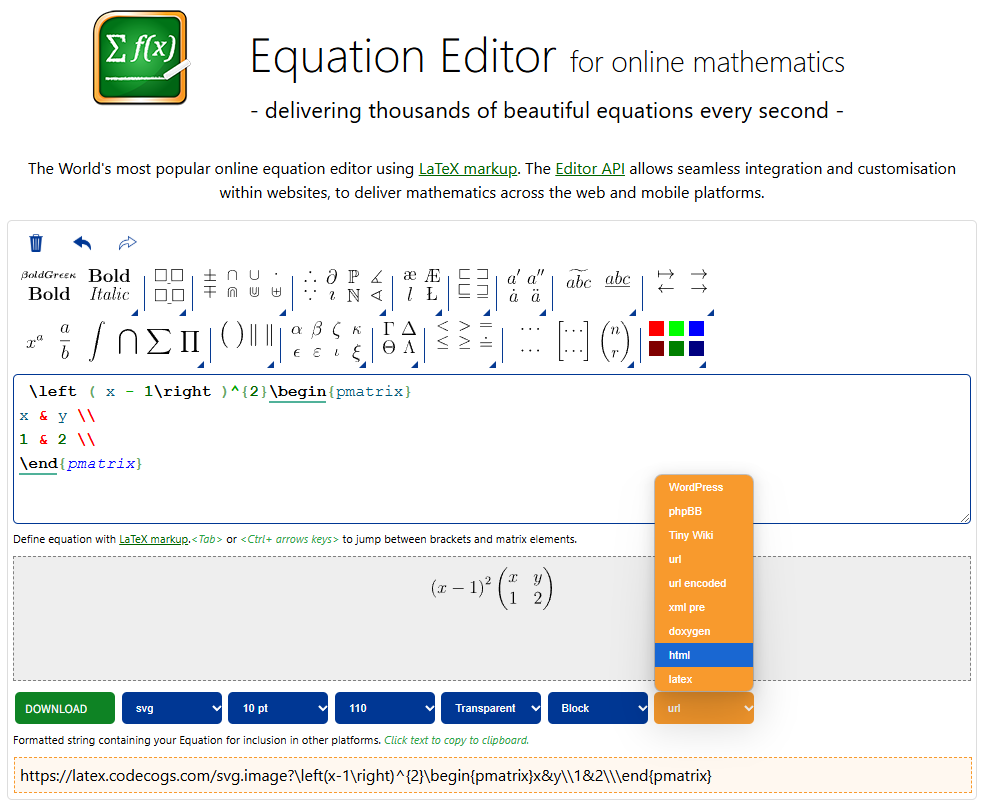Insert the bracketed matrix template
This screenshot has height=801, width=982.
coord(573,342)
